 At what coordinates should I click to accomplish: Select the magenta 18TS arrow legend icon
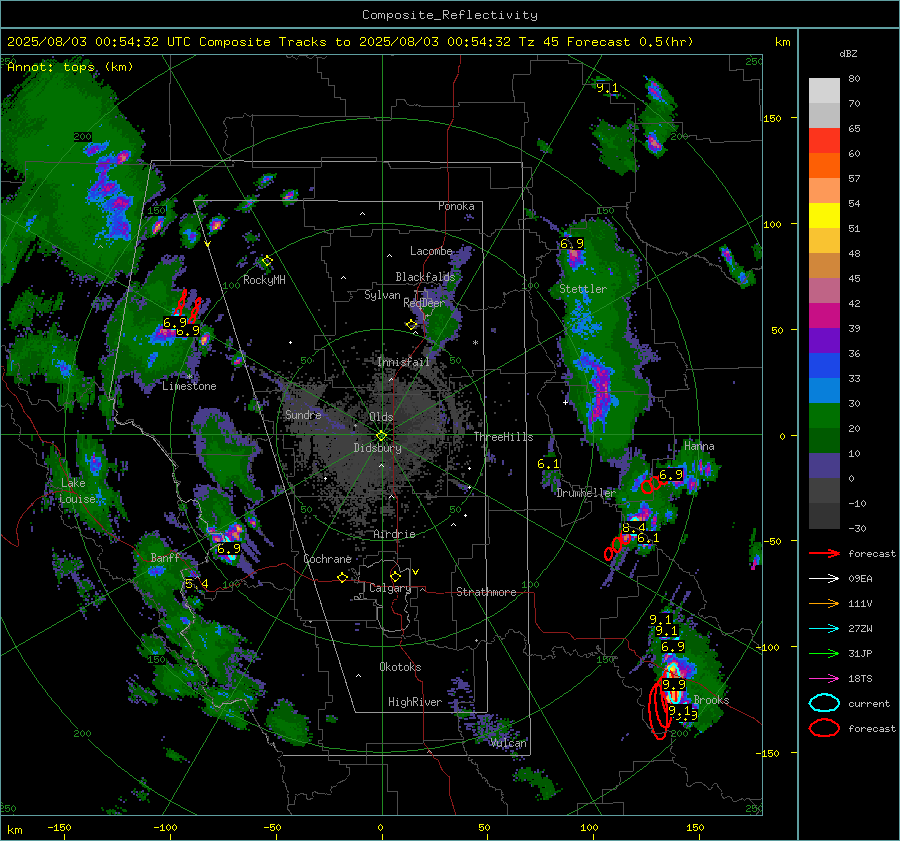point(824,679)
